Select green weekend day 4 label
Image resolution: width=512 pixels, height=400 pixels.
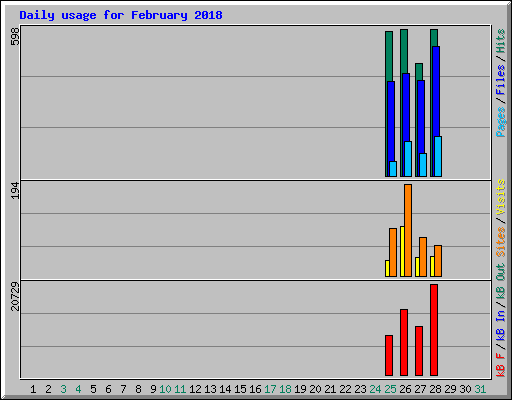78,389
